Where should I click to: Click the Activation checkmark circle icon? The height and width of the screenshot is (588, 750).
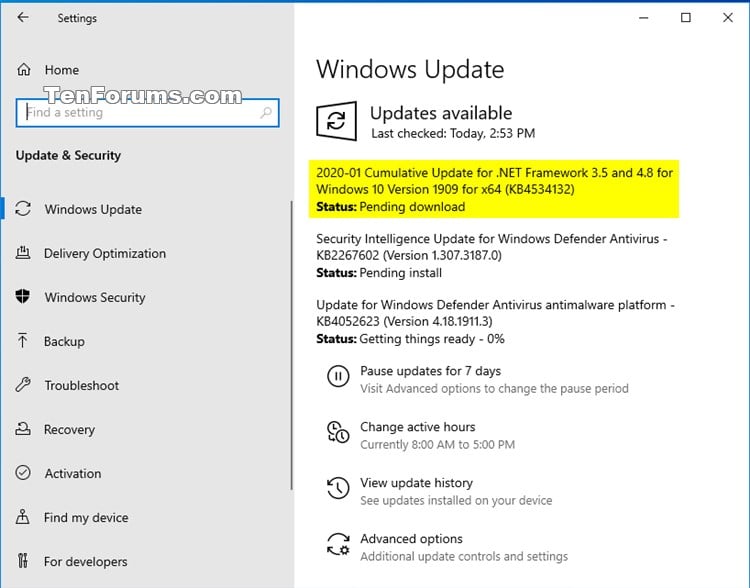pos(23,473)
